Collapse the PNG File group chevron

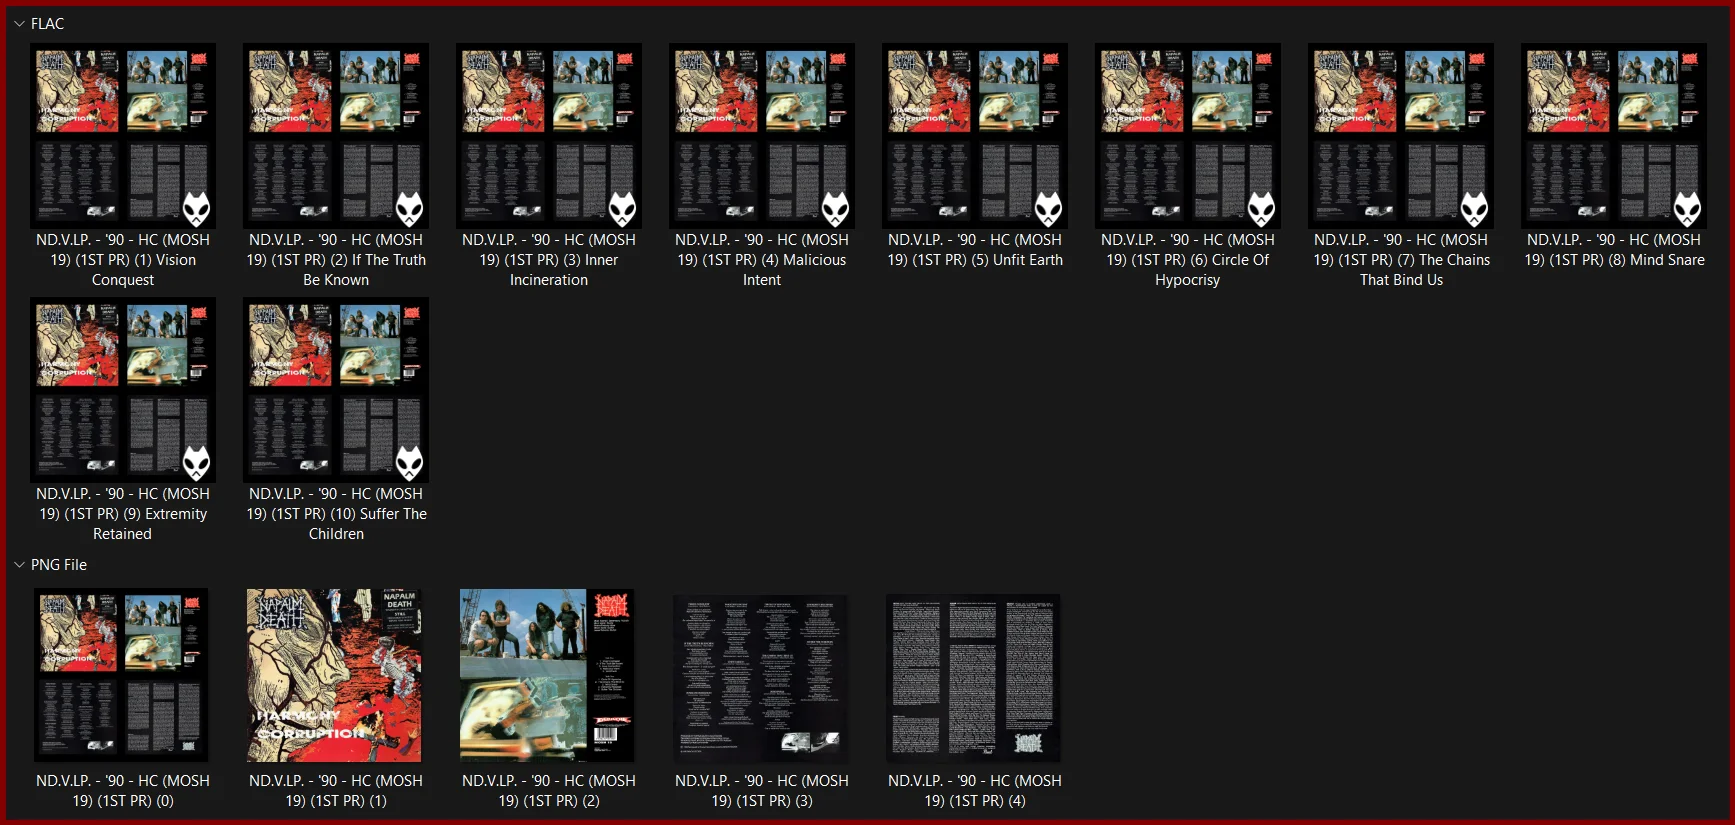click(19, 565)
